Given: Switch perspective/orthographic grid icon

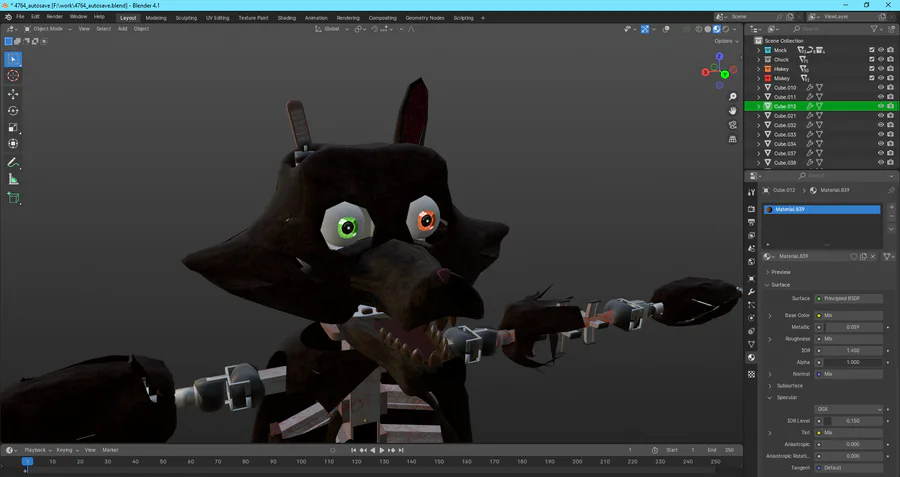Looking at the screenshot, I should click(732, 139).
